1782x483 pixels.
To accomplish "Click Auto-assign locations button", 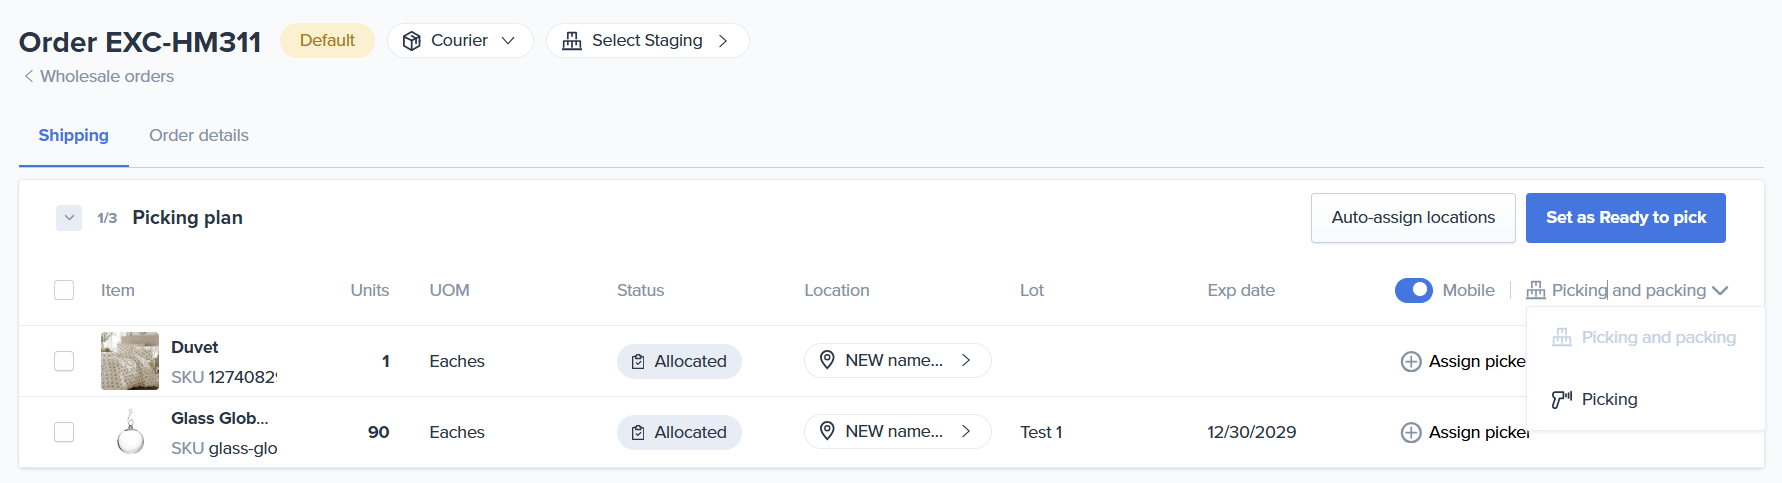I will 1412,218.
